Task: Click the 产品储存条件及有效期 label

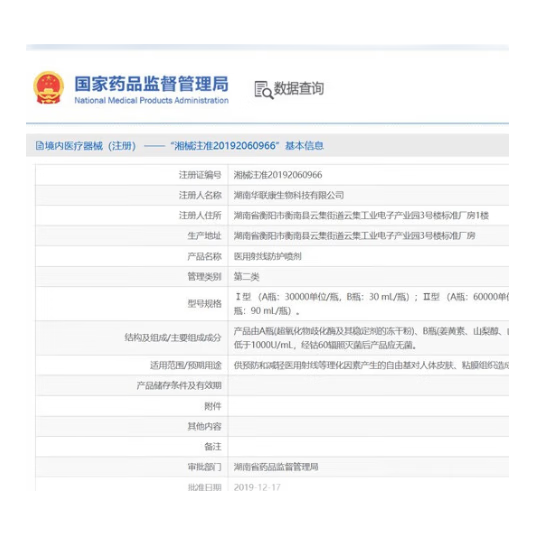Action: pos(179,386)
